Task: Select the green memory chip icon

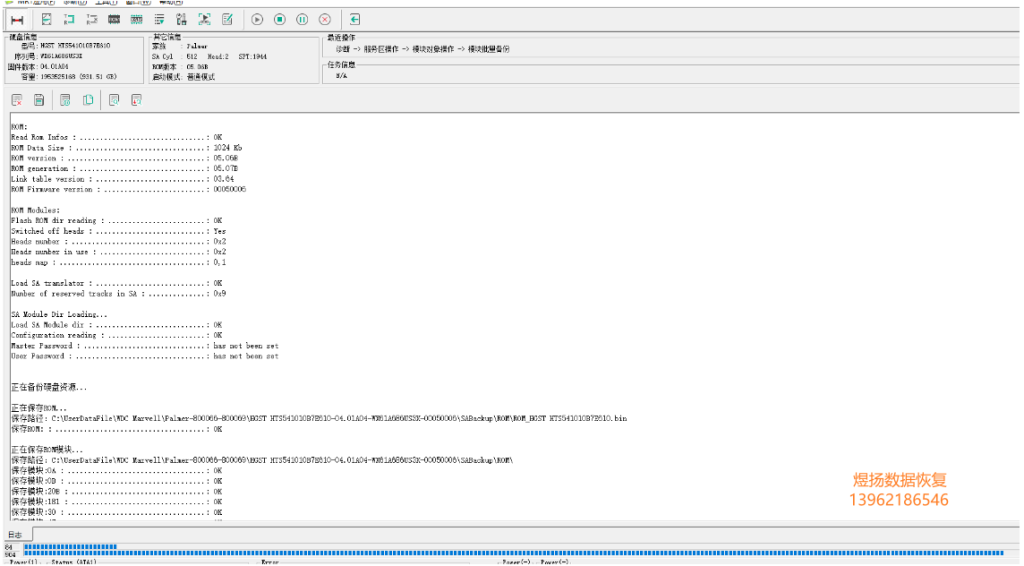Action: click(x=136, y=20)
